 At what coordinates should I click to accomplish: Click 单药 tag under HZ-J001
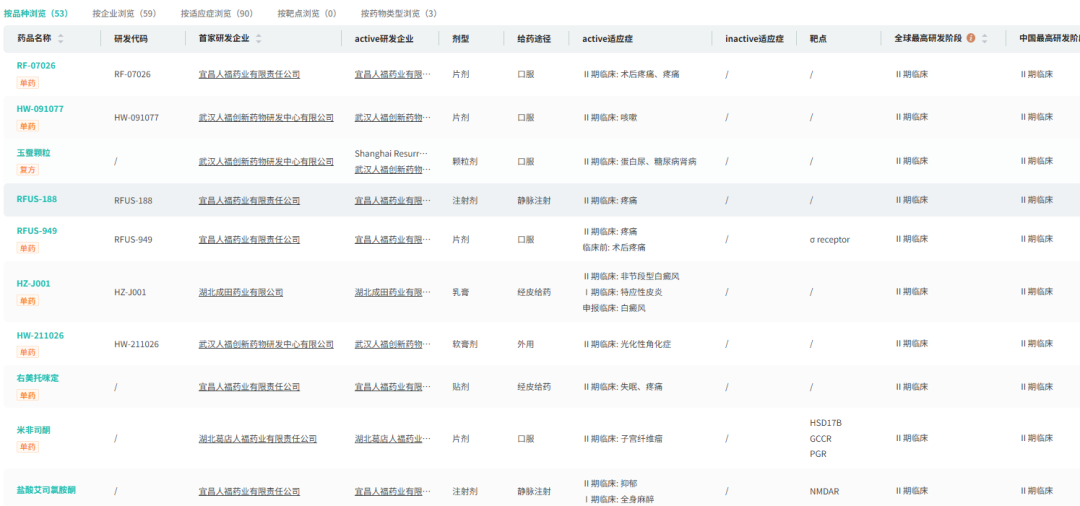point(28,301)
